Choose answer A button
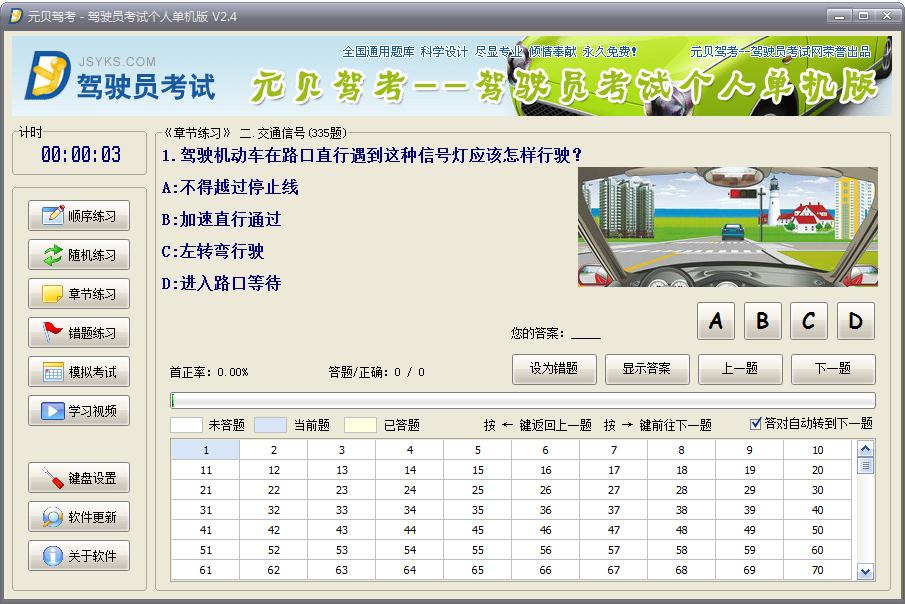 click(716, 321)
